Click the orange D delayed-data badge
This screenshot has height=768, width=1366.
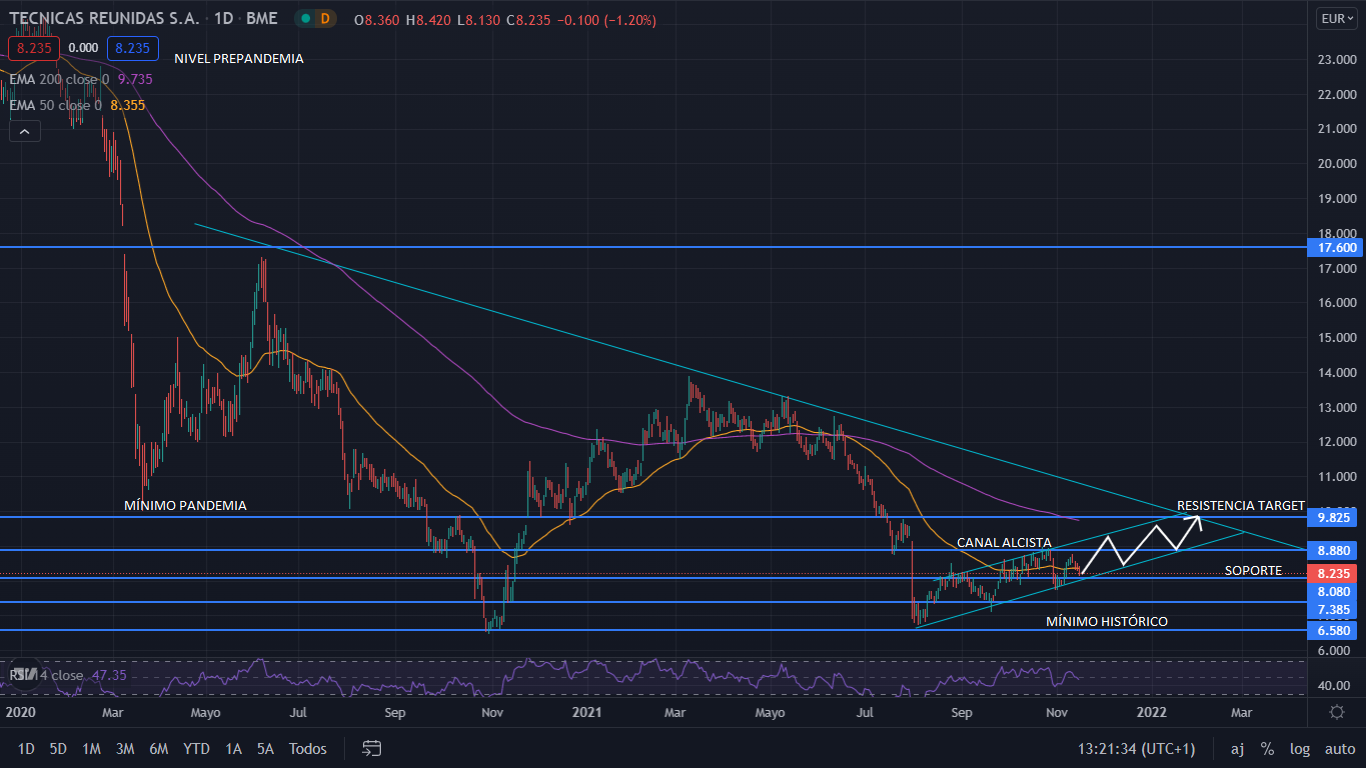[x=326, y=19]
